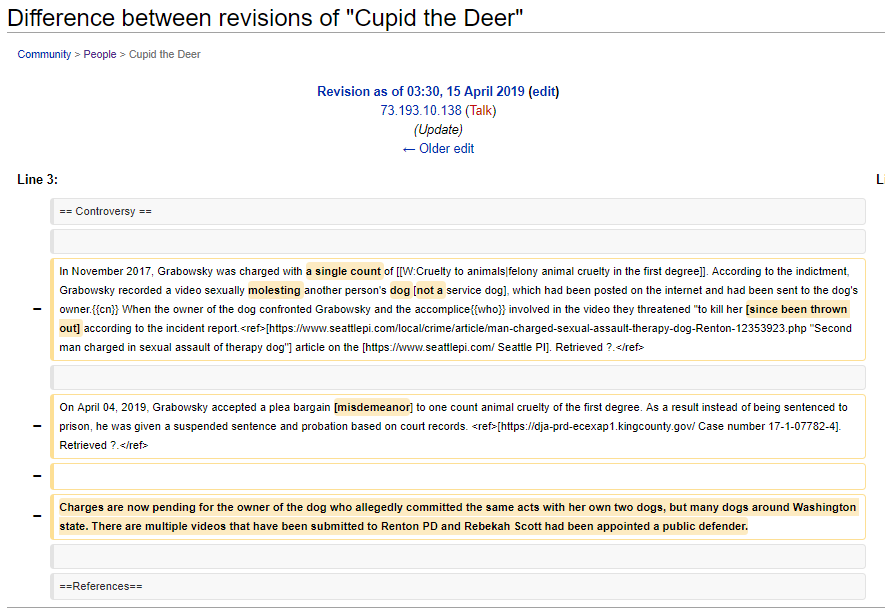Click highlighted words 'a single count'
Screen dimensions: 885x608
[x=345, y=271]
